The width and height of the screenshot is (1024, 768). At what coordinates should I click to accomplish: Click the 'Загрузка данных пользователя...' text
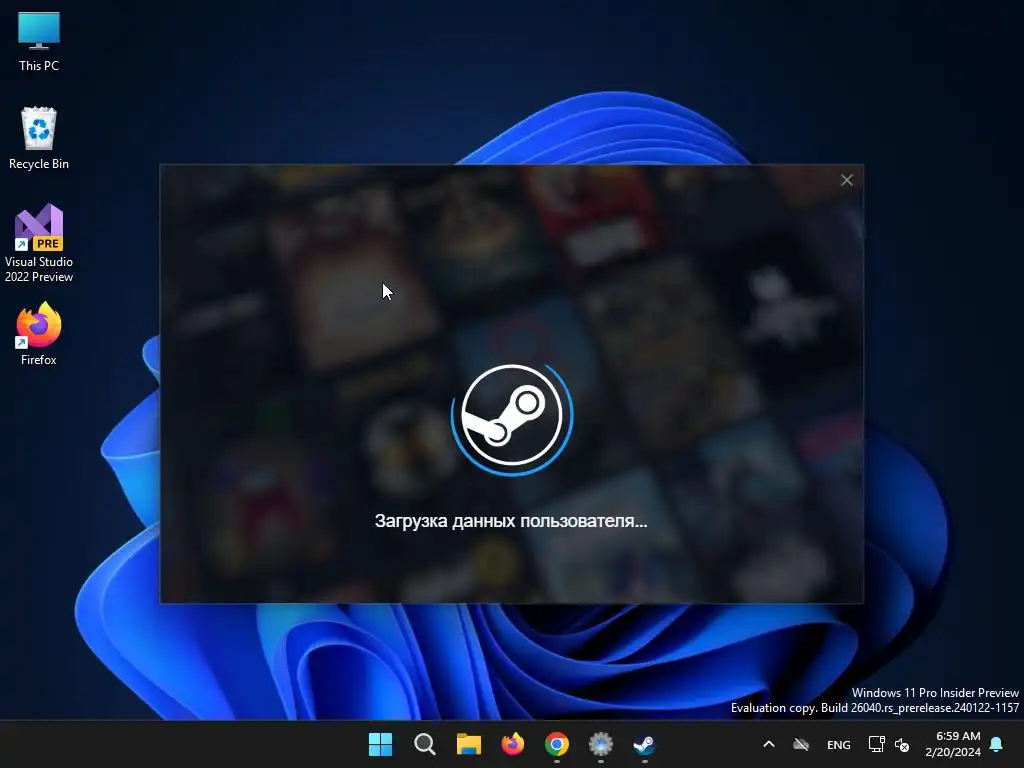tap(511, 521)
